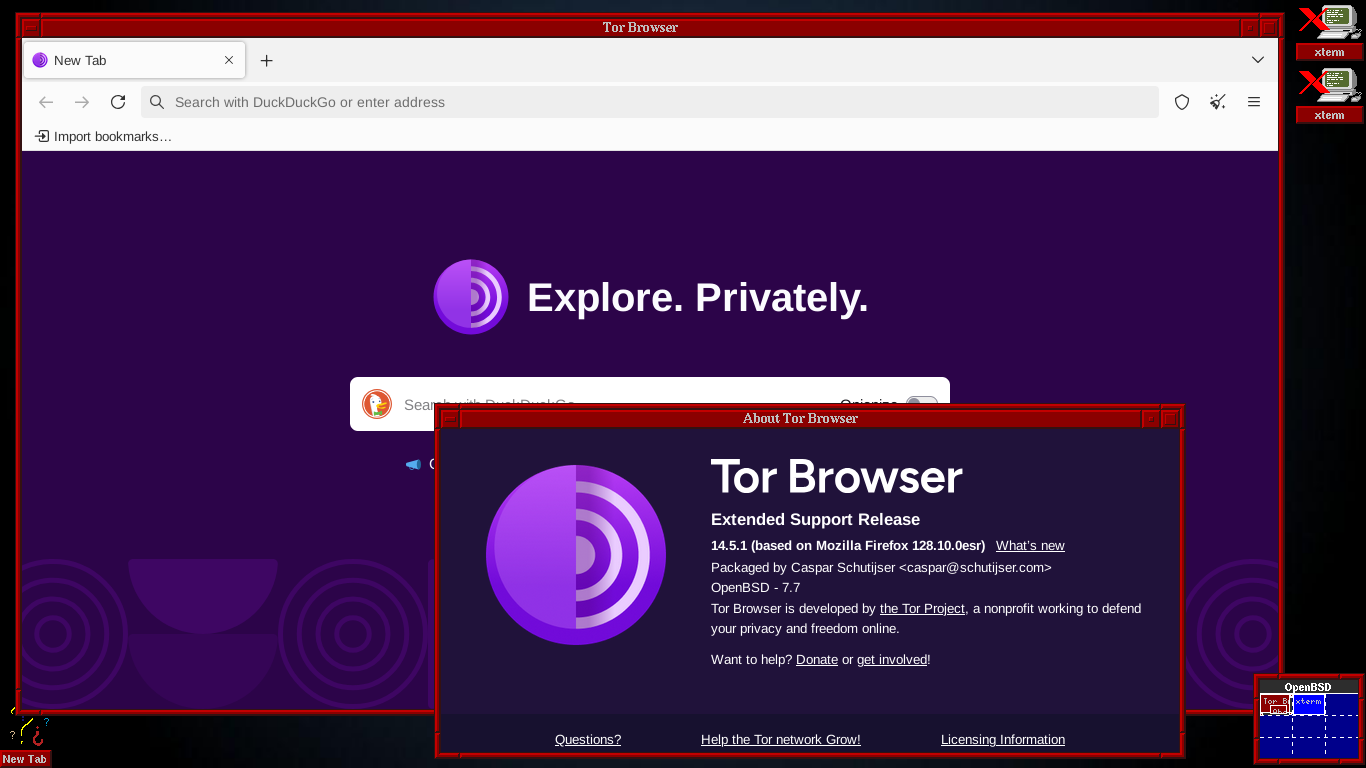
Task: Open the hamburger application menu
Action: tap(1254, 102)
